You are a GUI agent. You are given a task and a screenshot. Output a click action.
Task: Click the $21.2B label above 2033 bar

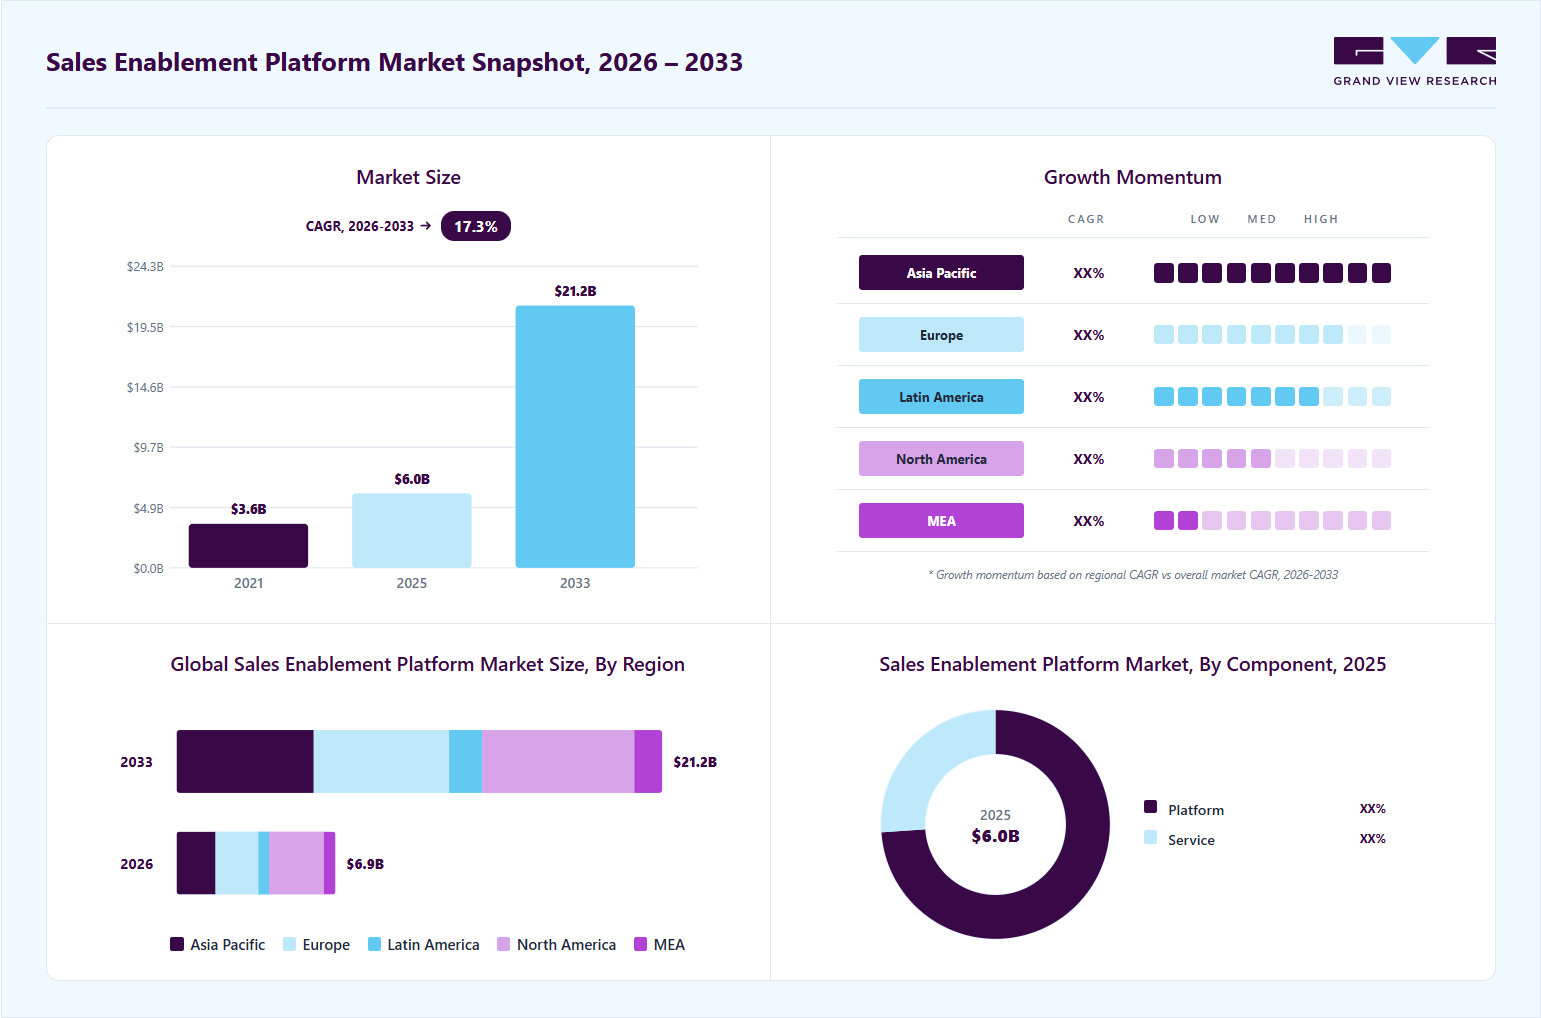[x=575, y=291]
